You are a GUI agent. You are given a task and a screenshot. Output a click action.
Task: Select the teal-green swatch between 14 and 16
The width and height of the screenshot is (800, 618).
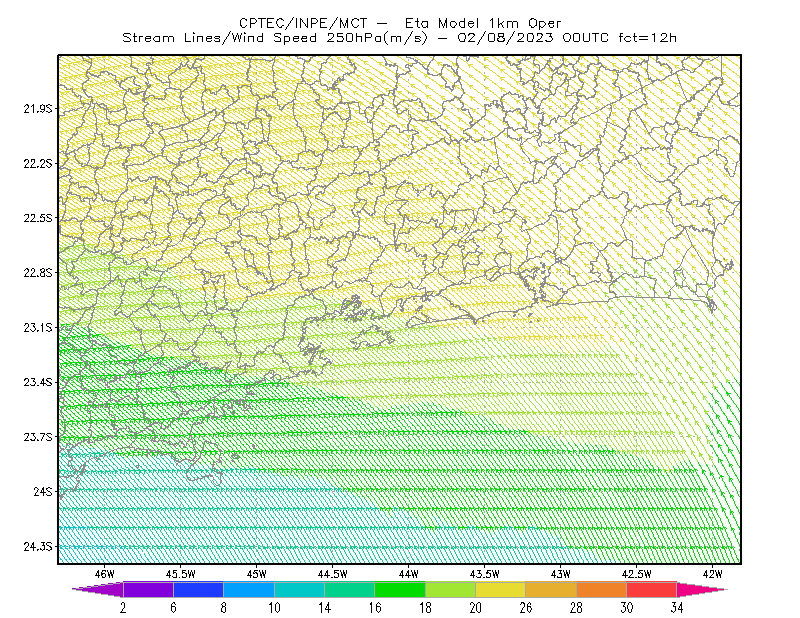click(x=349, y=589)
